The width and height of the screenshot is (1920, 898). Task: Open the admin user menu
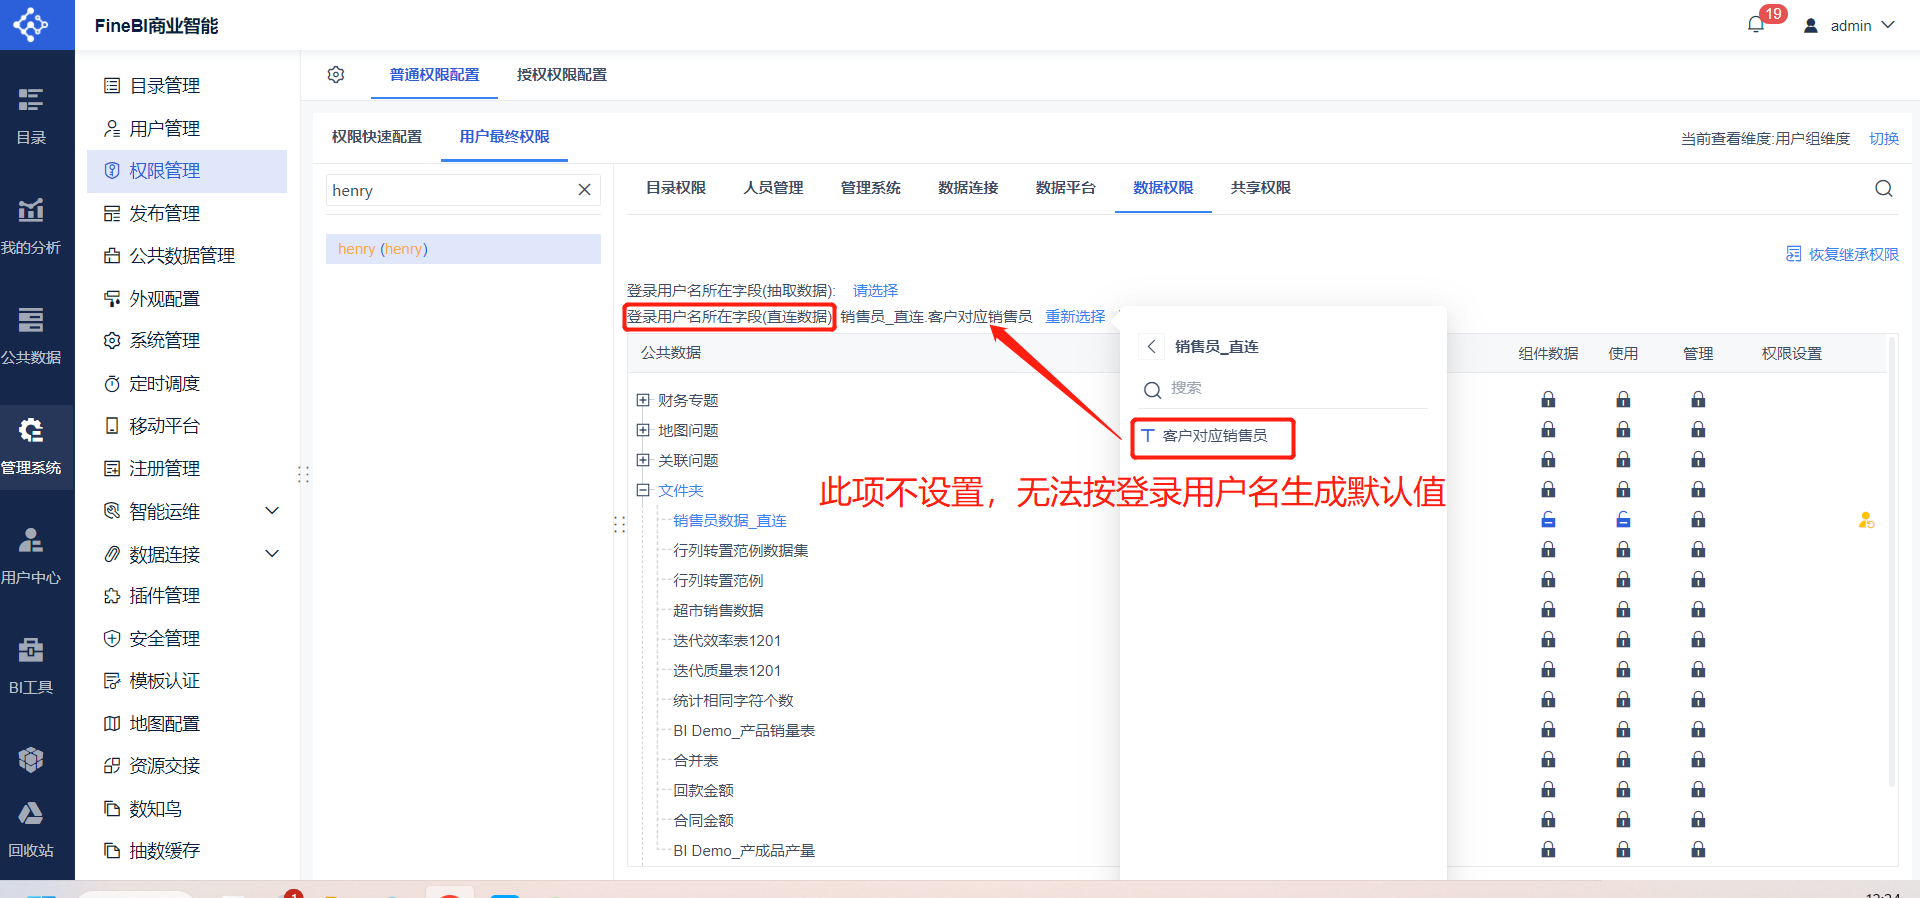(1849, 25)
